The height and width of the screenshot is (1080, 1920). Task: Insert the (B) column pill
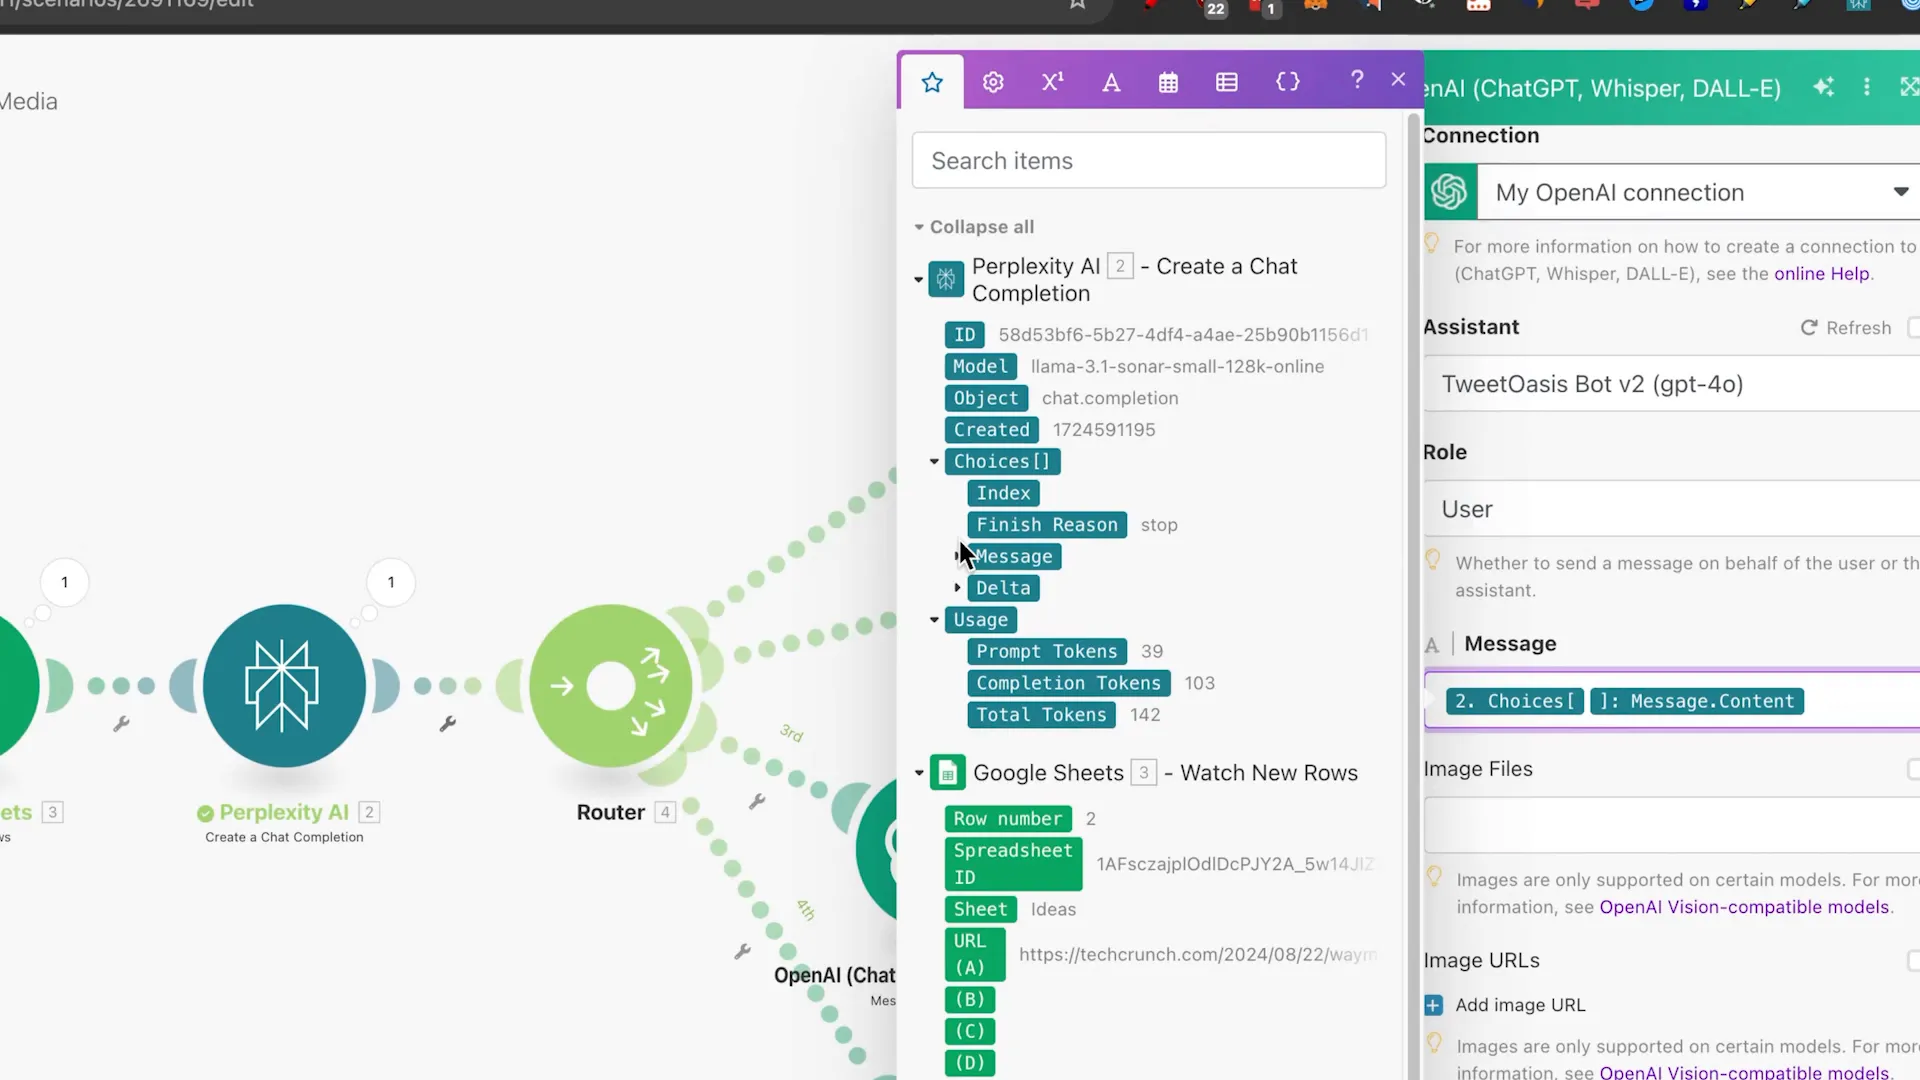(x=969, y=999)
